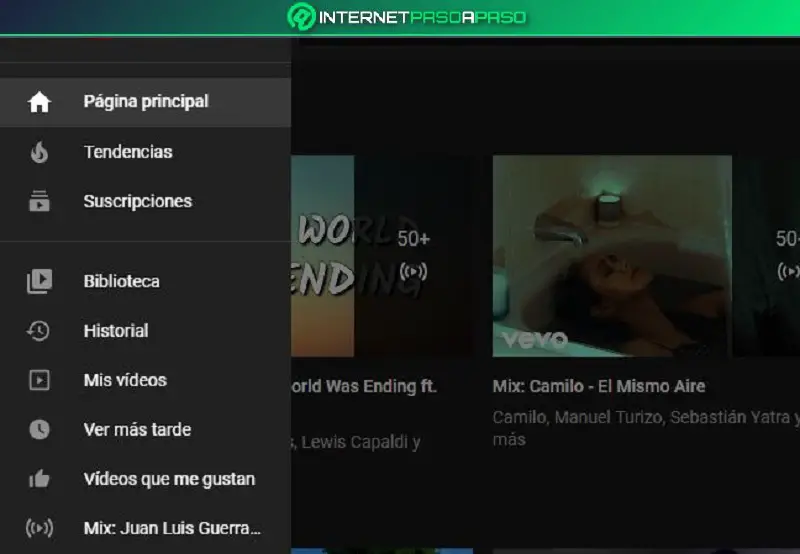800x554 pixels.
Task: View Historial
Action: tap(145, 331)
